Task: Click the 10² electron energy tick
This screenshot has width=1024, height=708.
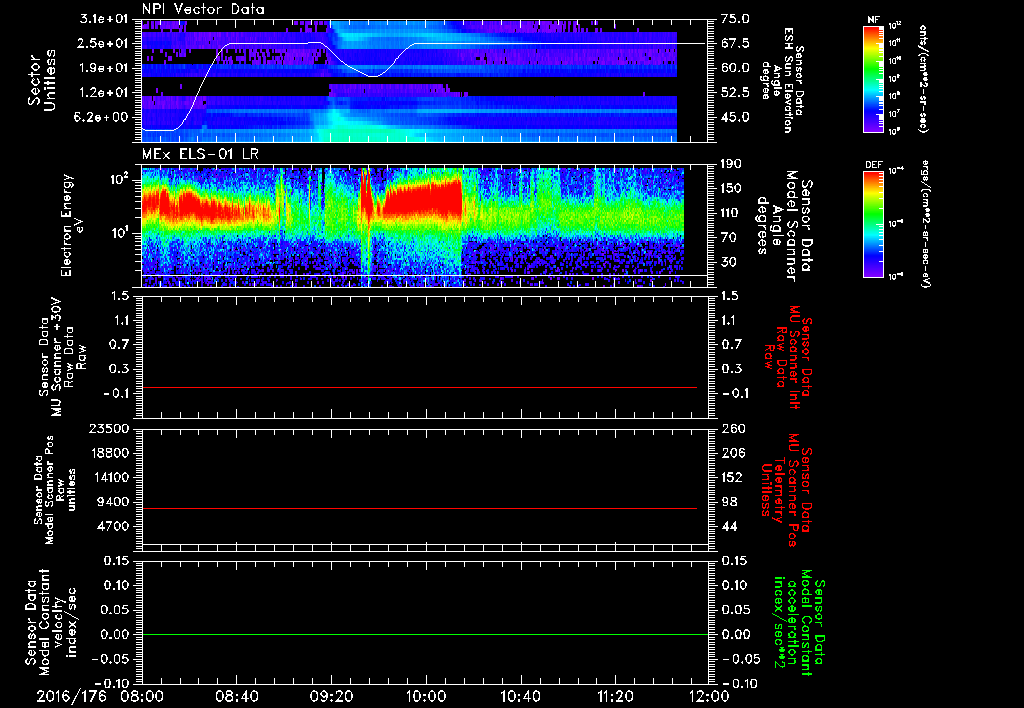Action: point(118,179)
